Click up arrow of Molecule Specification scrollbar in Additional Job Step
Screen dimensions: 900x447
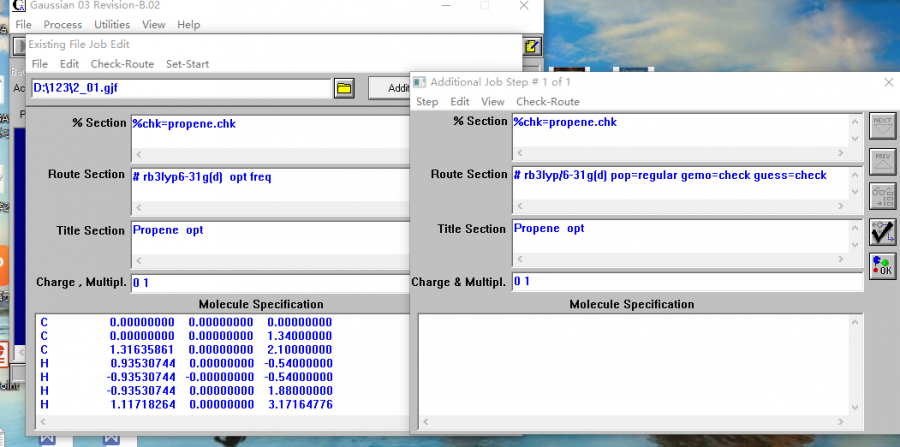pyautogui.click(x=856, y=322)
